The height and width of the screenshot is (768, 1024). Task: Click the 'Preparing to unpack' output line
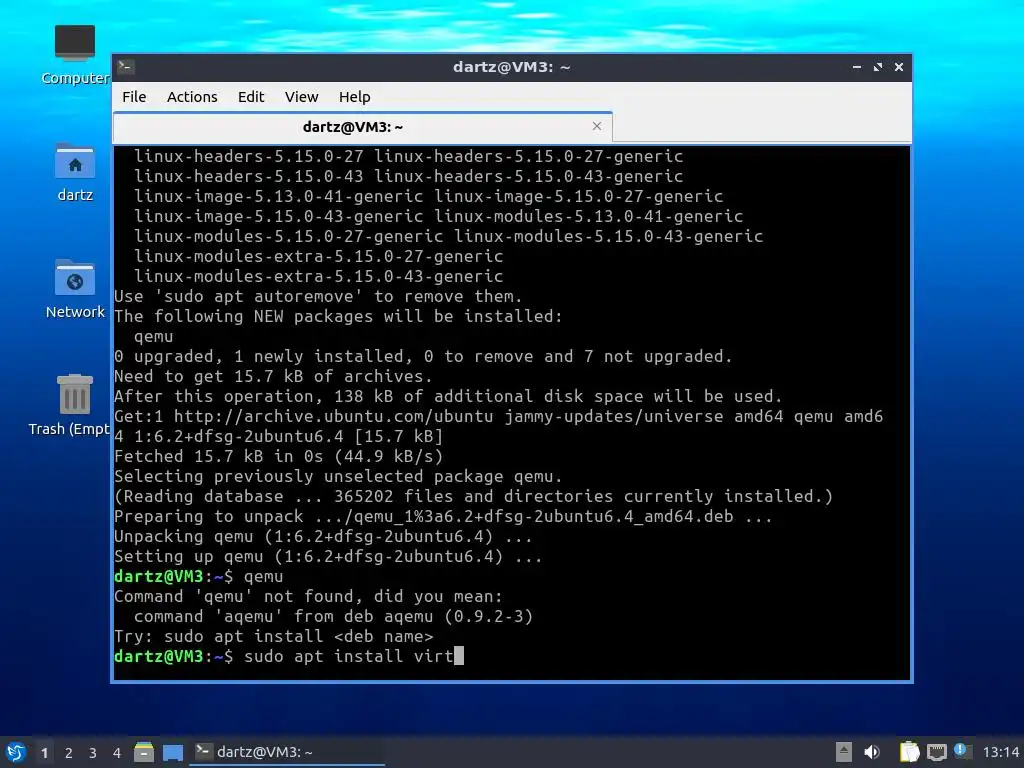443,517
